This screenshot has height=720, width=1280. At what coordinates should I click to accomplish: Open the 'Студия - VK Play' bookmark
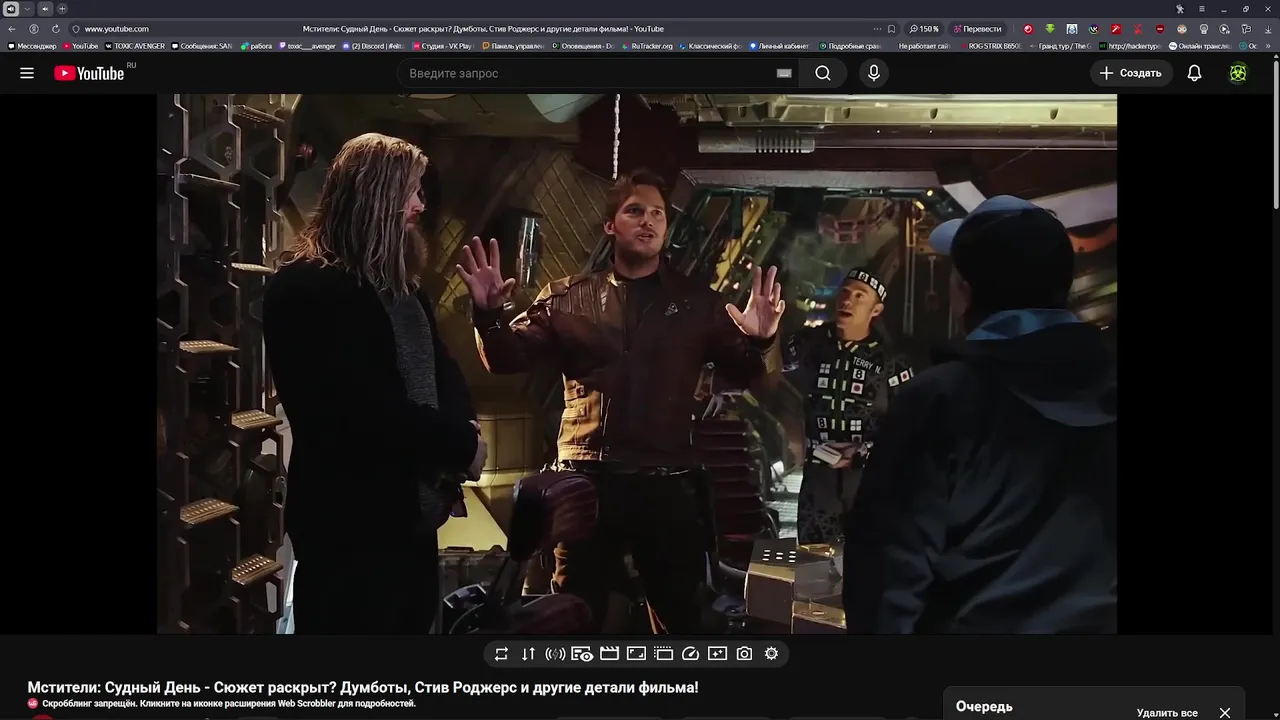[442, 46]
